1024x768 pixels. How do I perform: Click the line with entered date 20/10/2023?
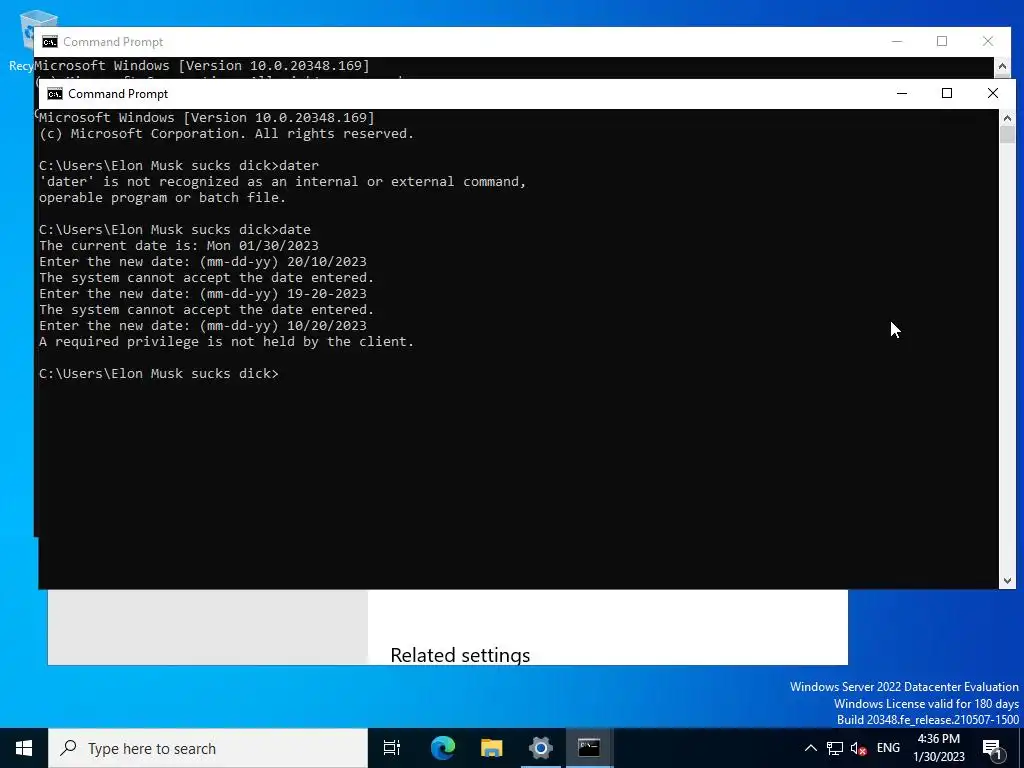[x=203, y=261]
